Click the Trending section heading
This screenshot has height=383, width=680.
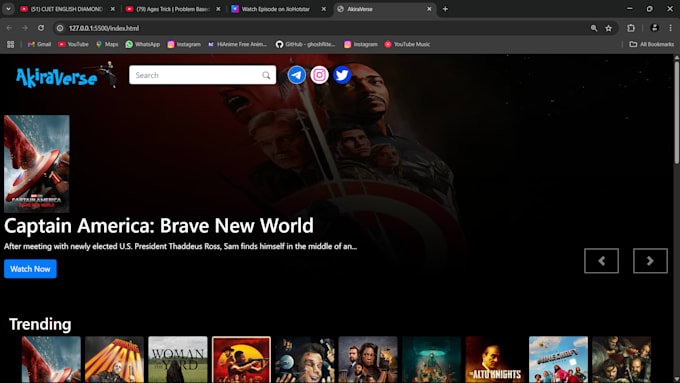pos(40,324)
